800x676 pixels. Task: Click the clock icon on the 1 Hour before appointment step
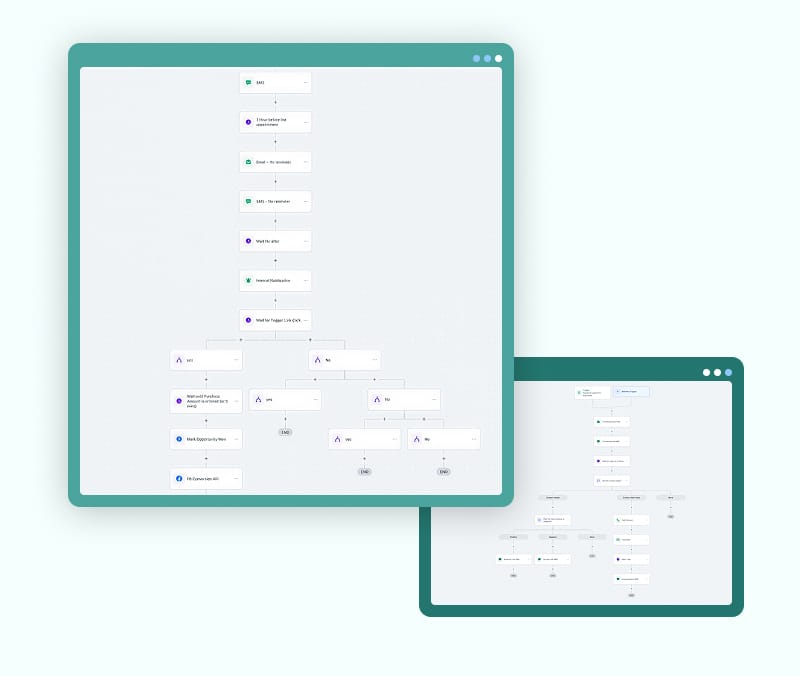(248, 122)
